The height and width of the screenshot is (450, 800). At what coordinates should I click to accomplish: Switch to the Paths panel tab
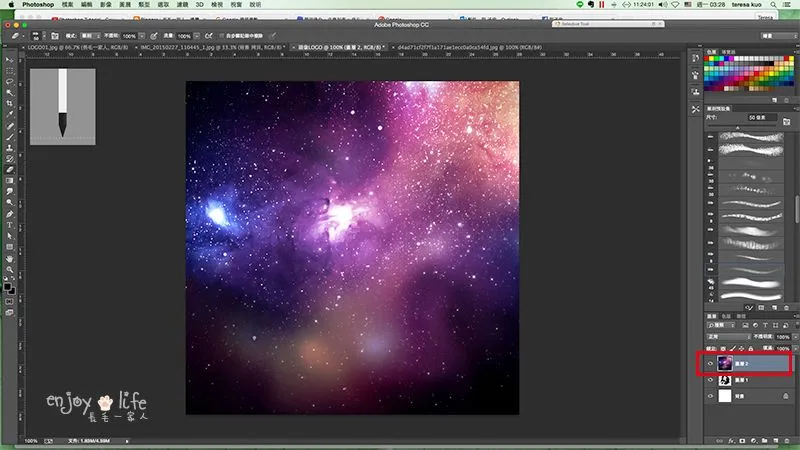[741, 316]
